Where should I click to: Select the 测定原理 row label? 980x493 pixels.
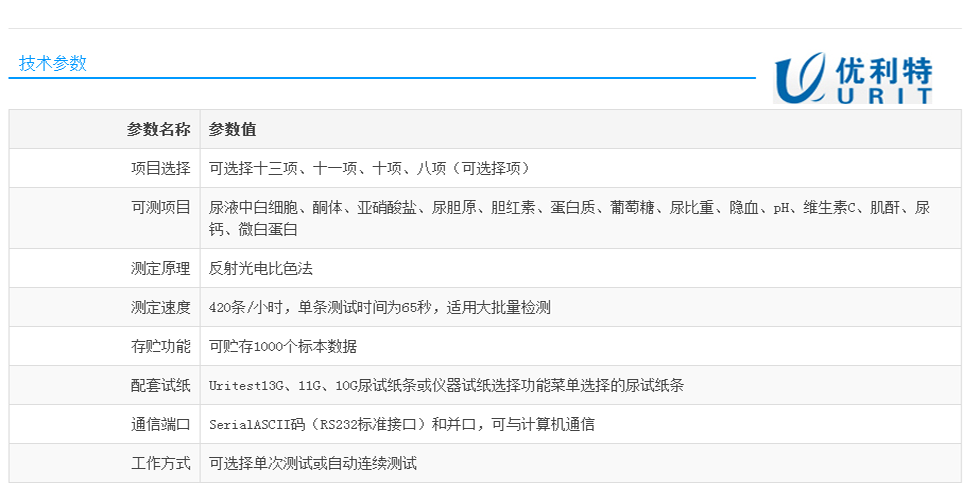[x=161, y=268]
